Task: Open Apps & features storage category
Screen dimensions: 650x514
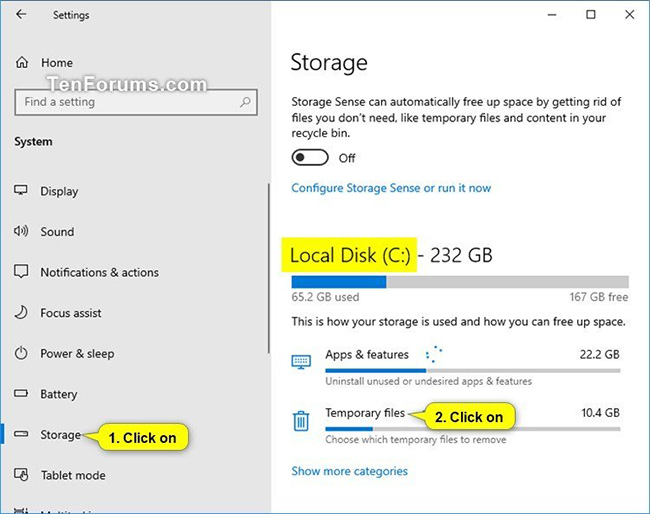Action: 367,355
